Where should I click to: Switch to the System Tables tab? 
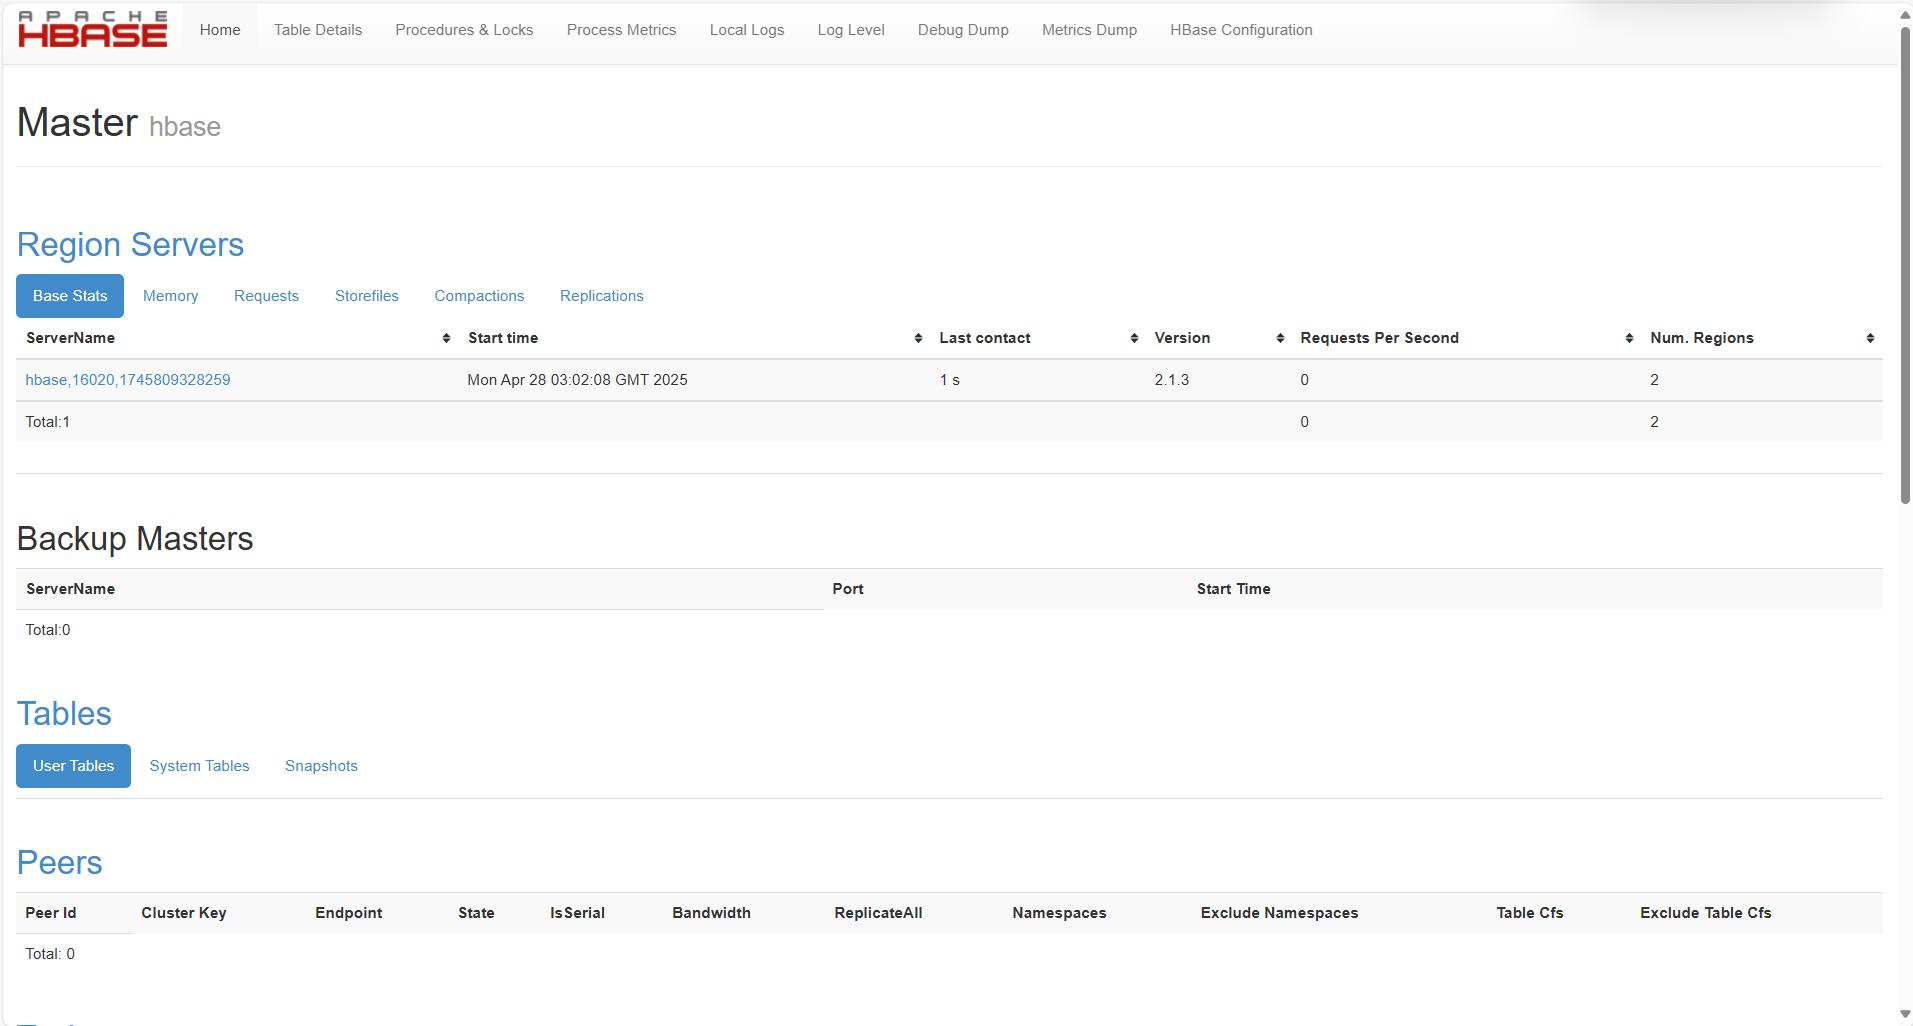pos(199,766)
